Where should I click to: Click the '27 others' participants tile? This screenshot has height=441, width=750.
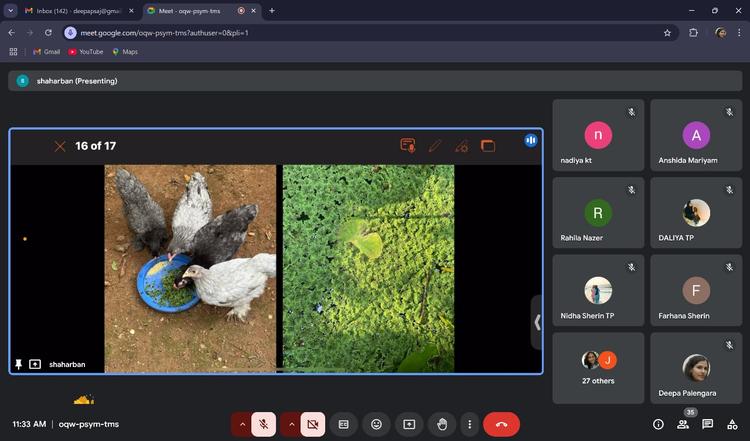coord(598,367)
